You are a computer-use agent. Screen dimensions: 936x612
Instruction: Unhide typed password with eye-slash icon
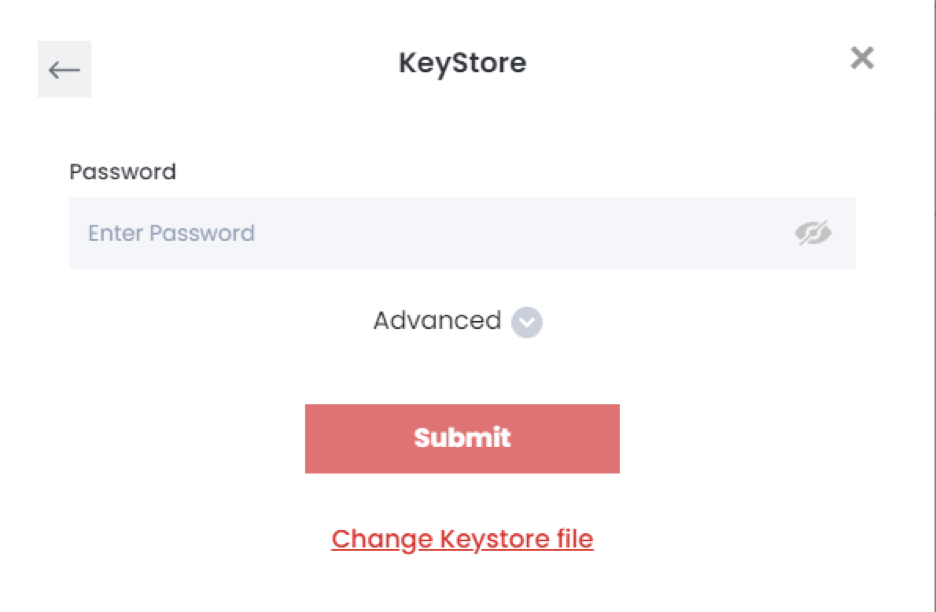813,233
